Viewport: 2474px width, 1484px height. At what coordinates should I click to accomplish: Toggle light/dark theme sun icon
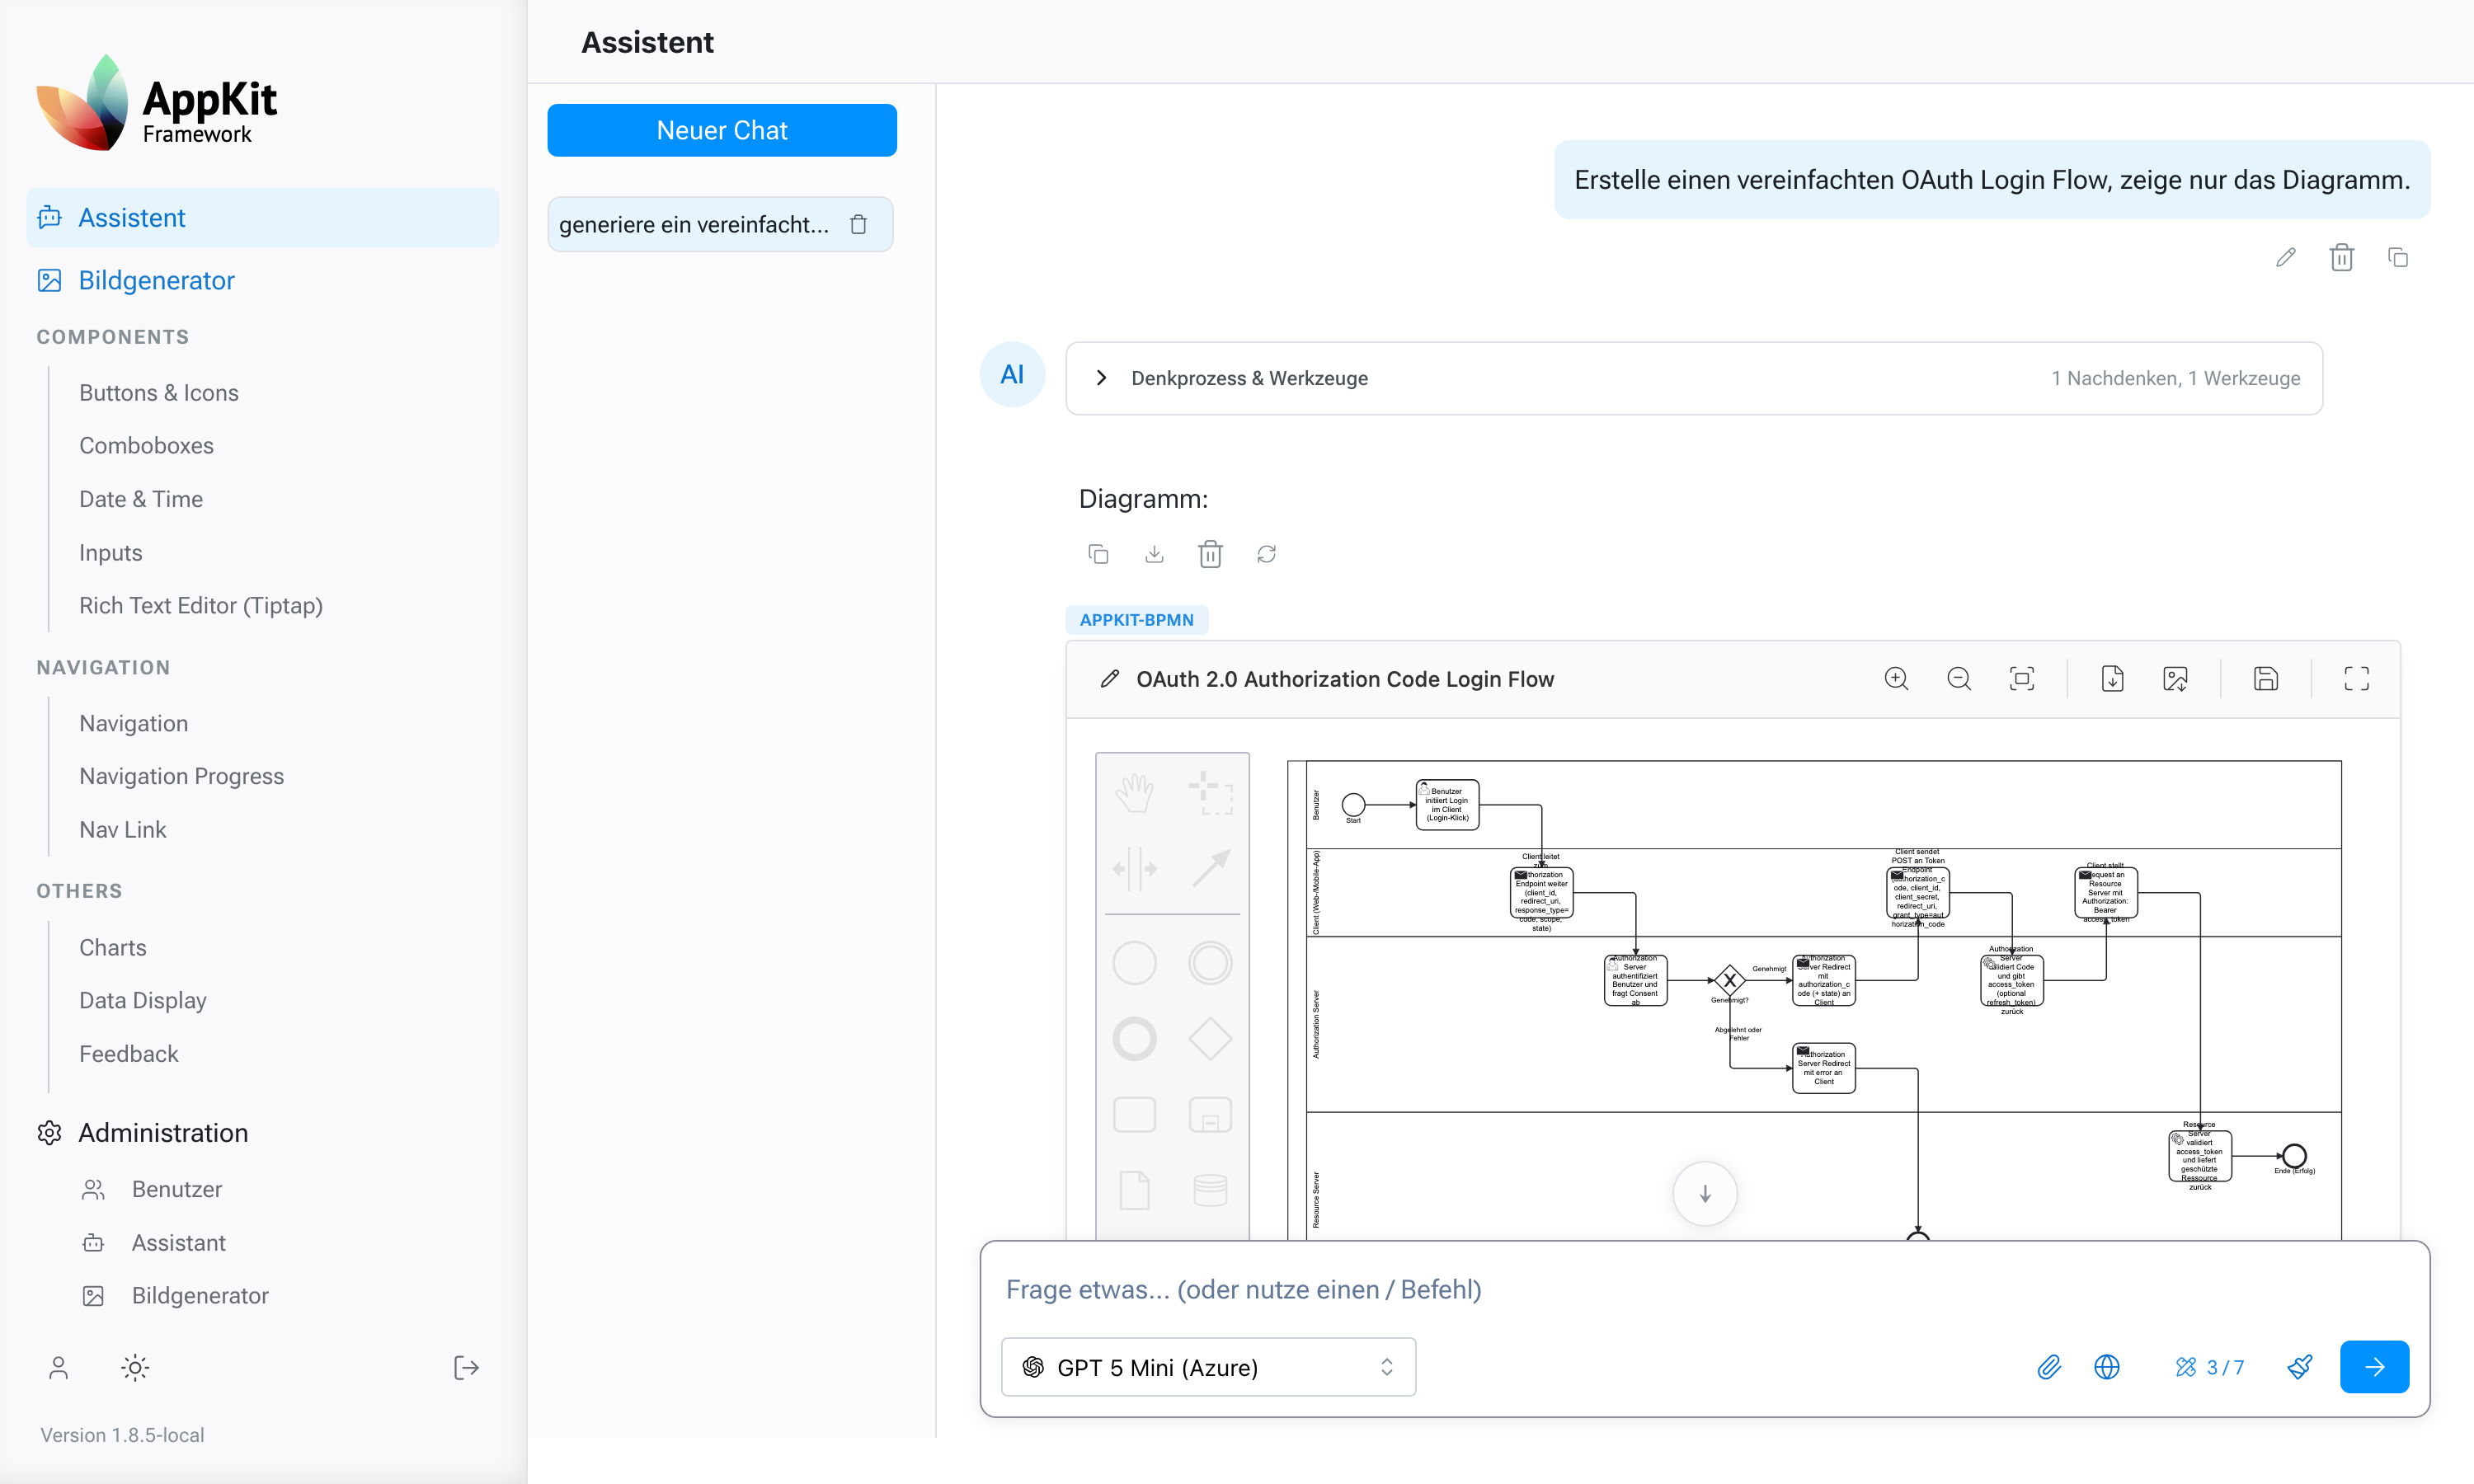(x=134, y=1367)
